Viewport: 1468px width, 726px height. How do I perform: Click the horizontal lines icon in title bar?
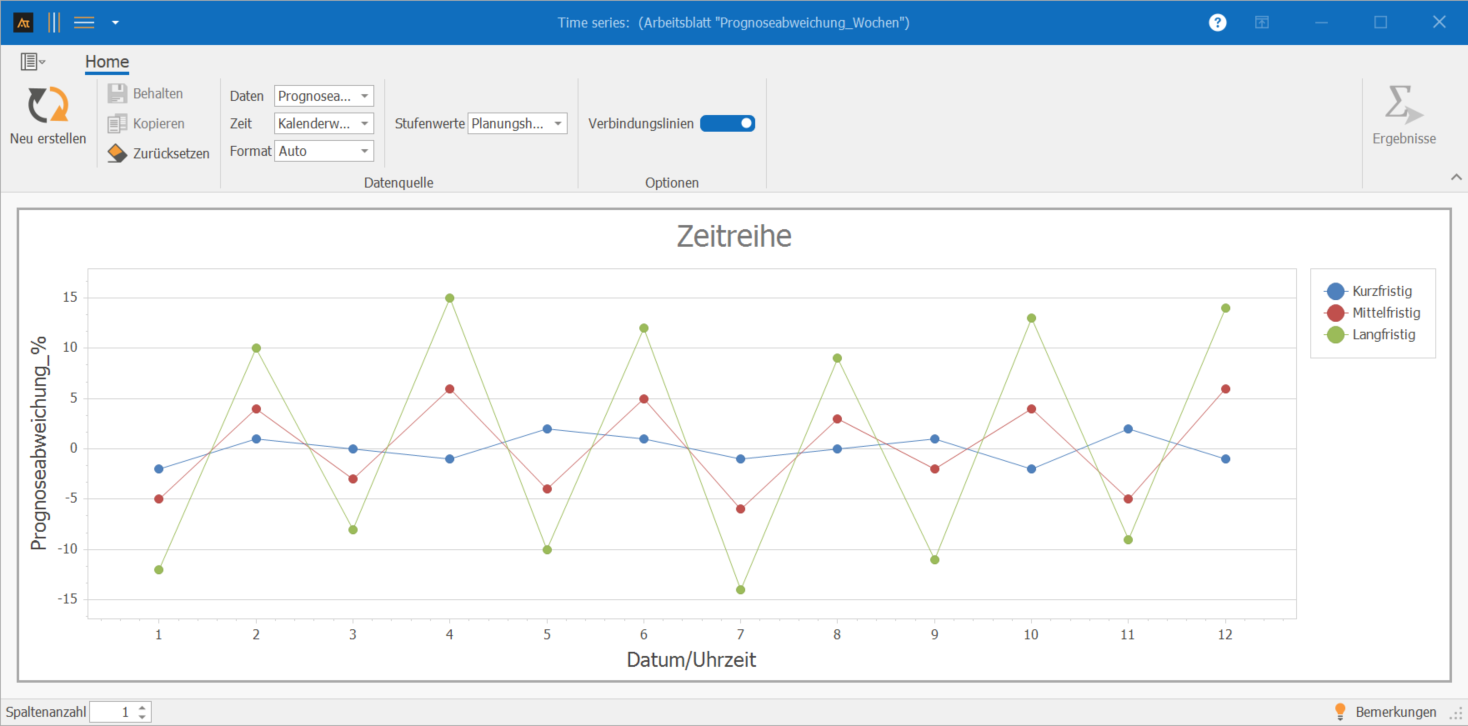point(84,22)
